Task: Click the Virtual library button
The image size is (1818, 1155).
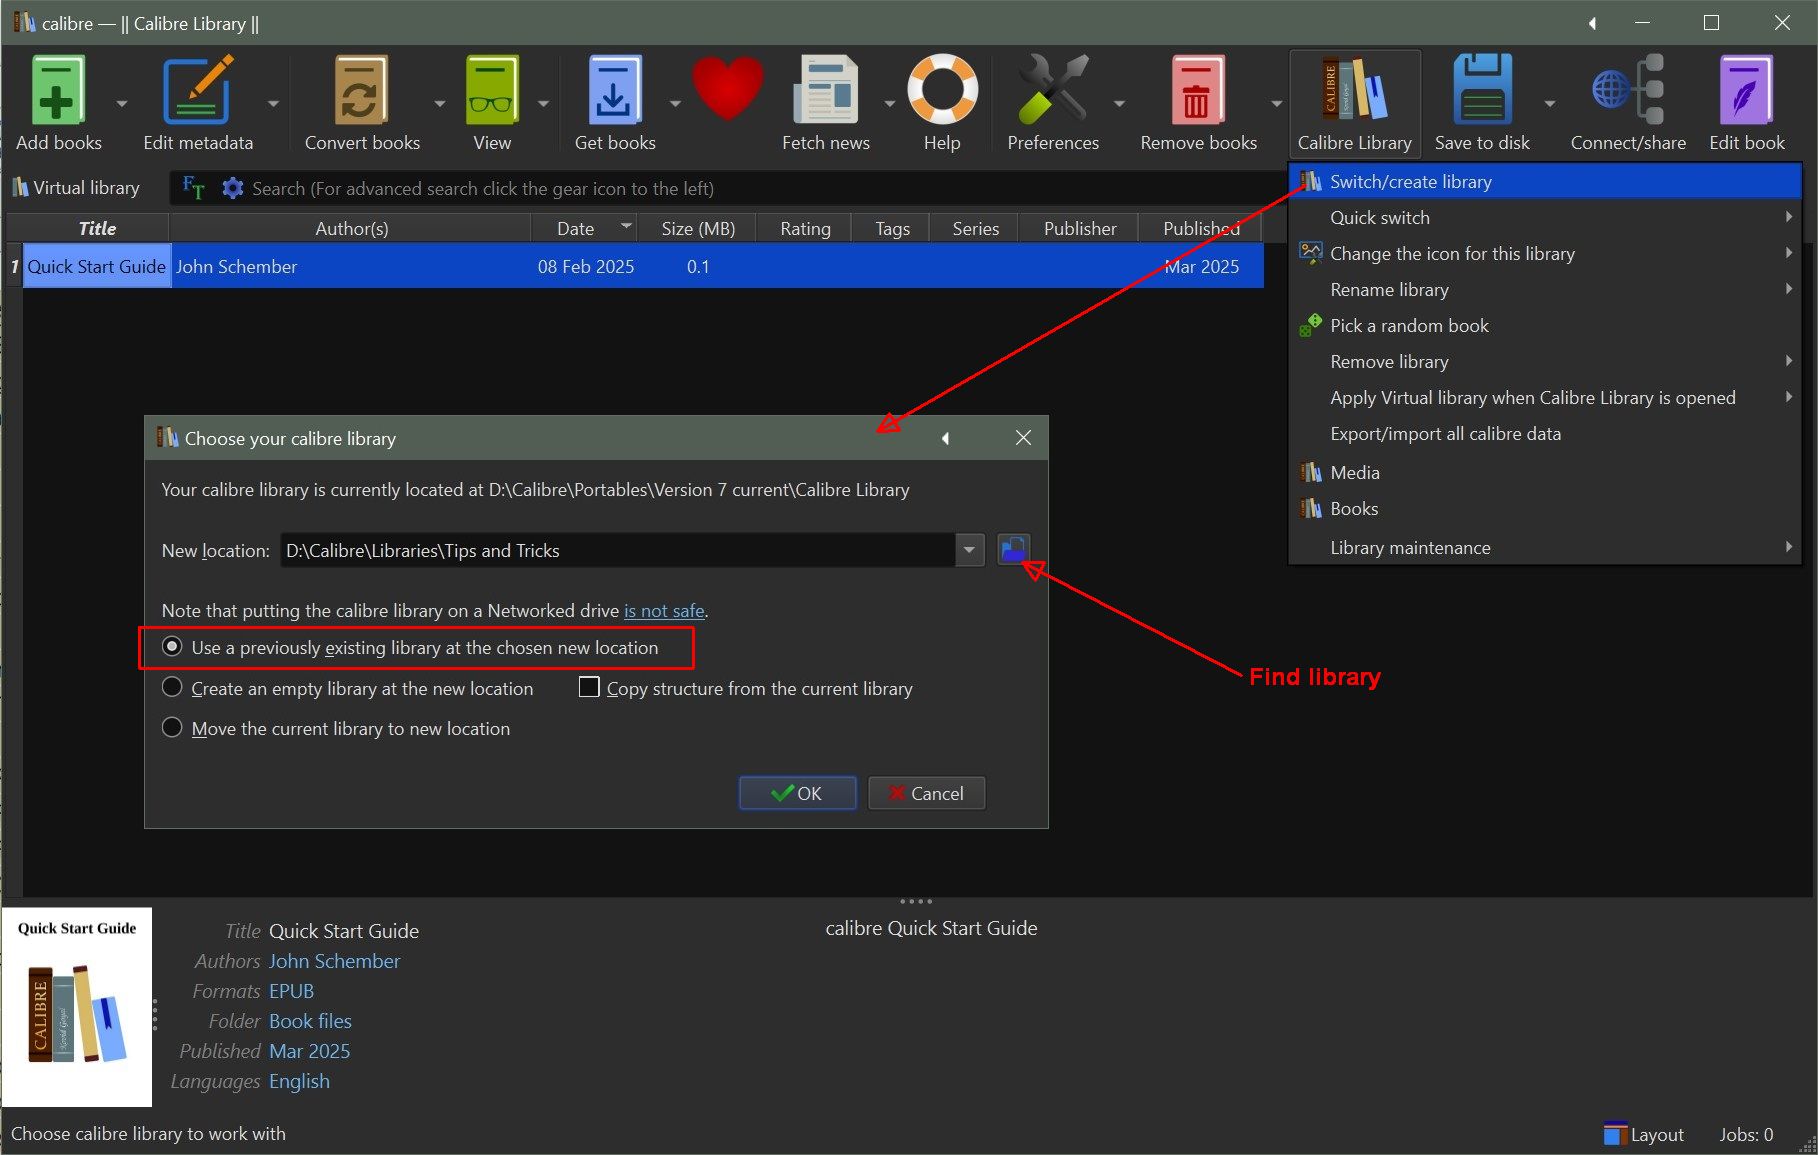Action: click(x=76, y=188)
